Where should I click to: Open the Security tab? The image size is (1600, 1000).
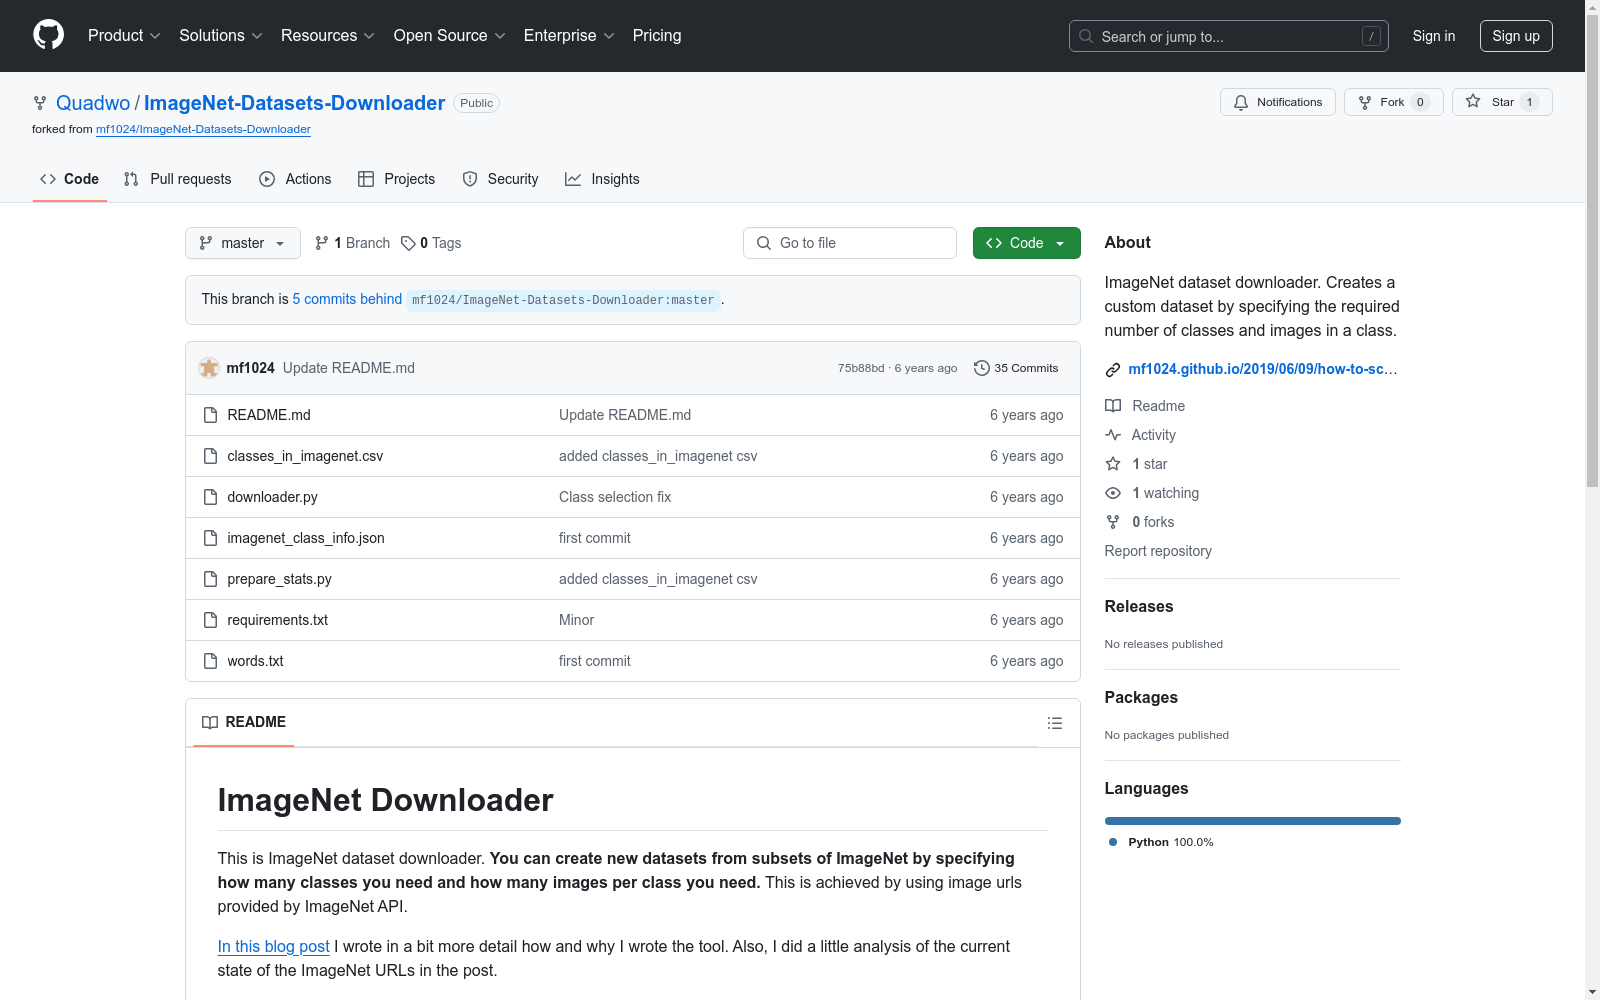click(x=500, y=179)
